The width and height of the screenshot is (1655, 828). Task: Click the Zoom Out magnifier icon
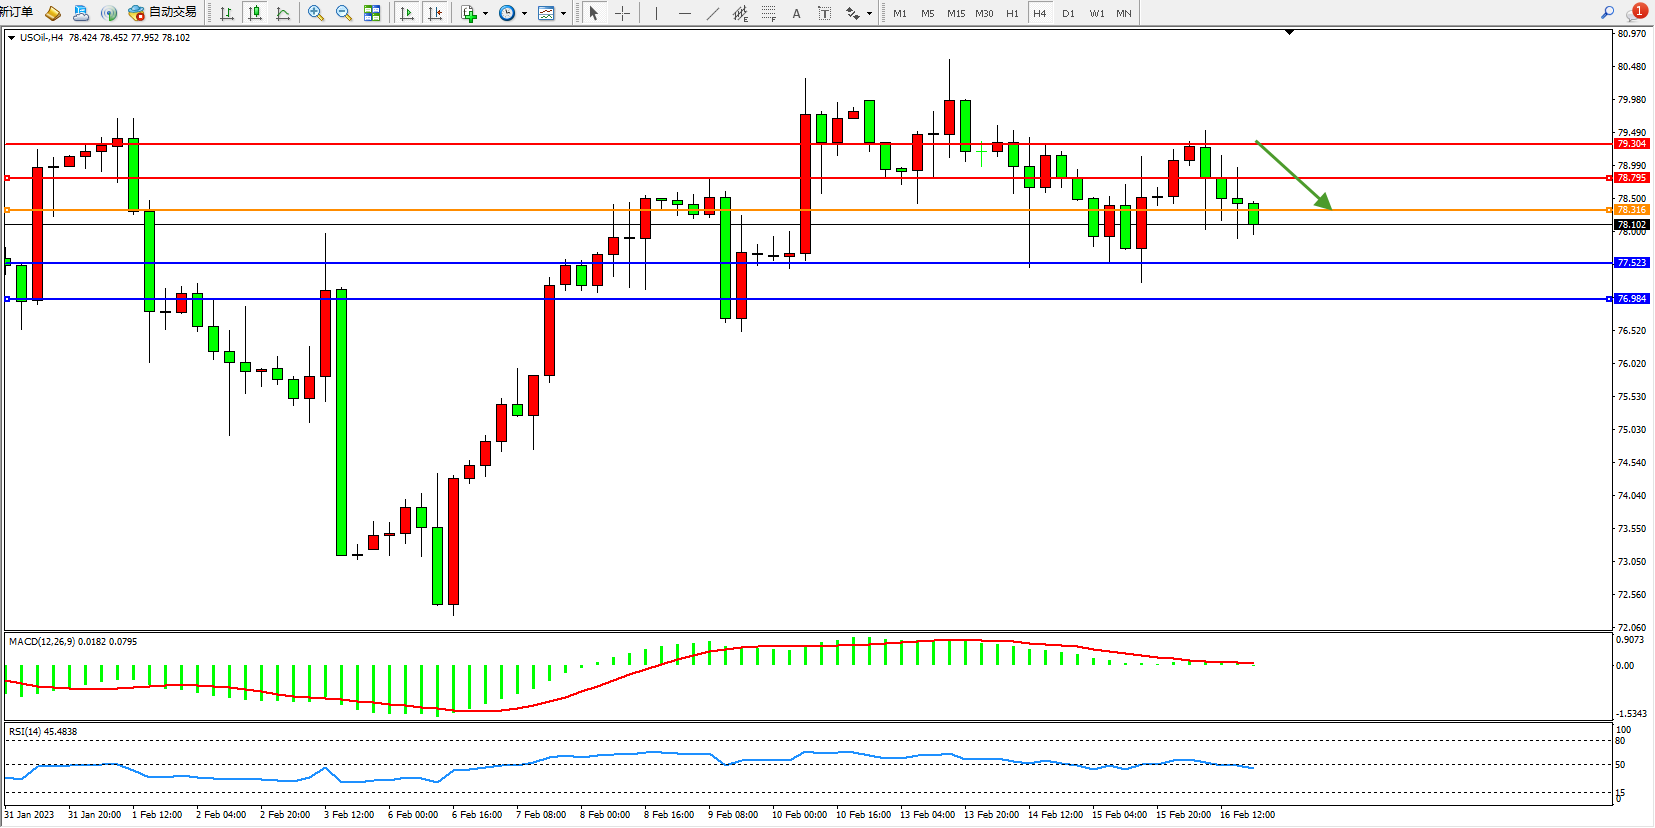click(x=344, y=13)
